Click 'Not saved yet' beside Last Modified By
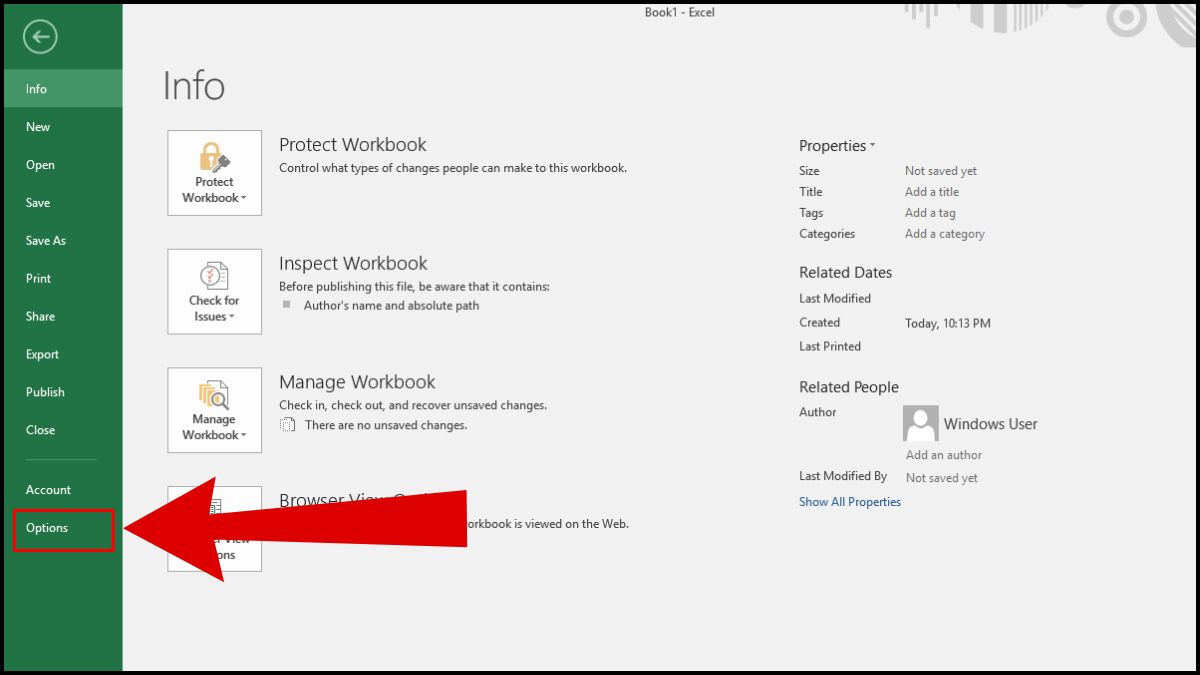The height and width of the screenshot is (675, 1200). [942, 478]
